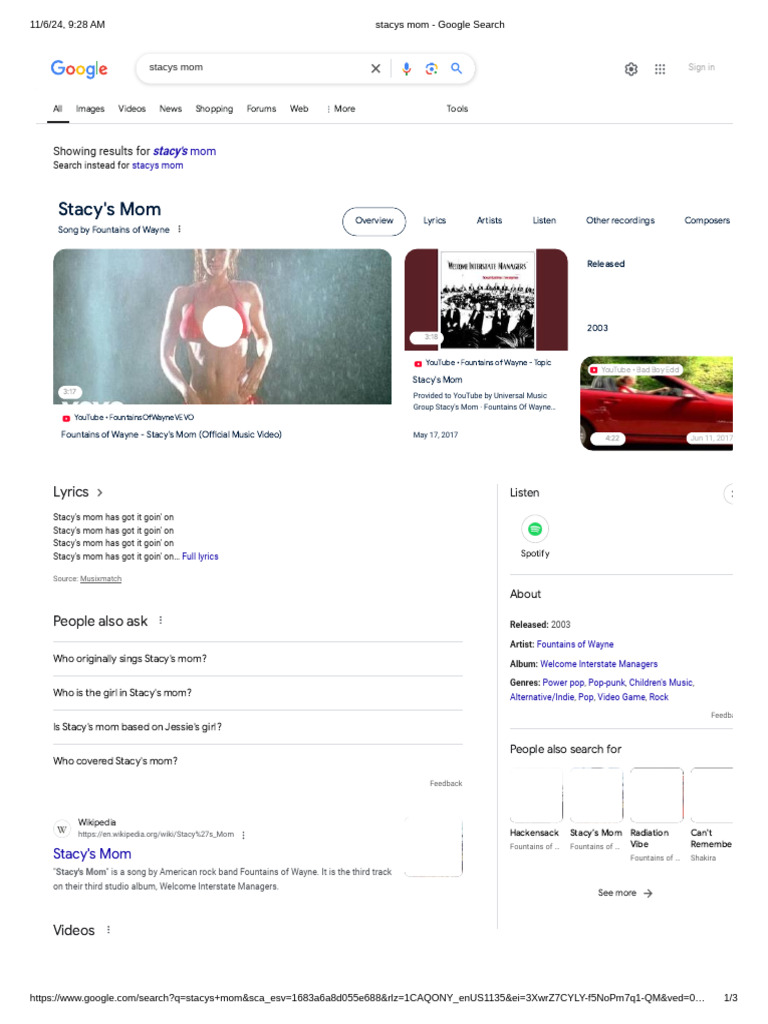Play the official music video thumbnail
The height and width of the screenshot is (1024, 768).
coord(222,327)
